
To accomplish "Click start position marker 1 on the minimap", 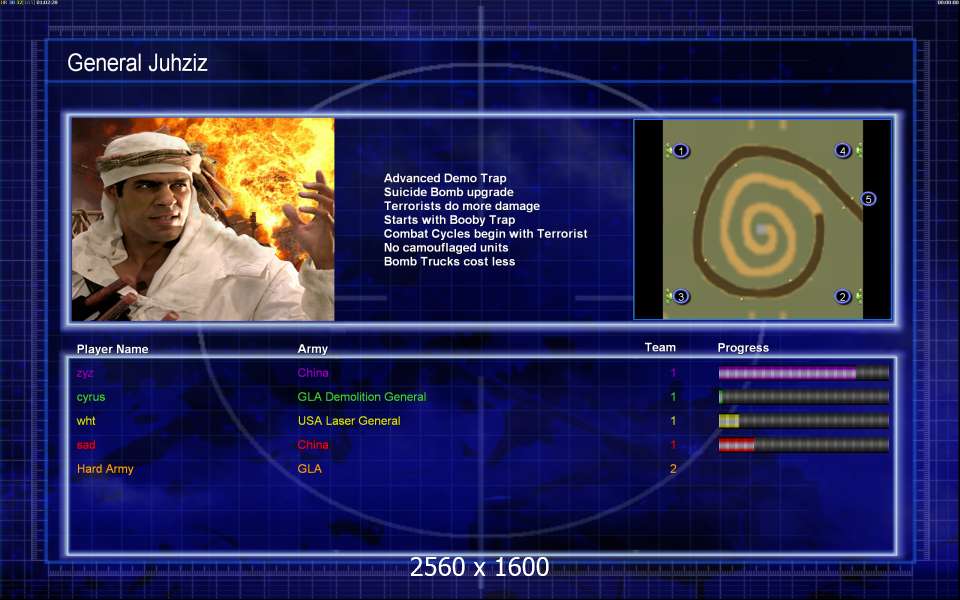I will coord(681,151).
